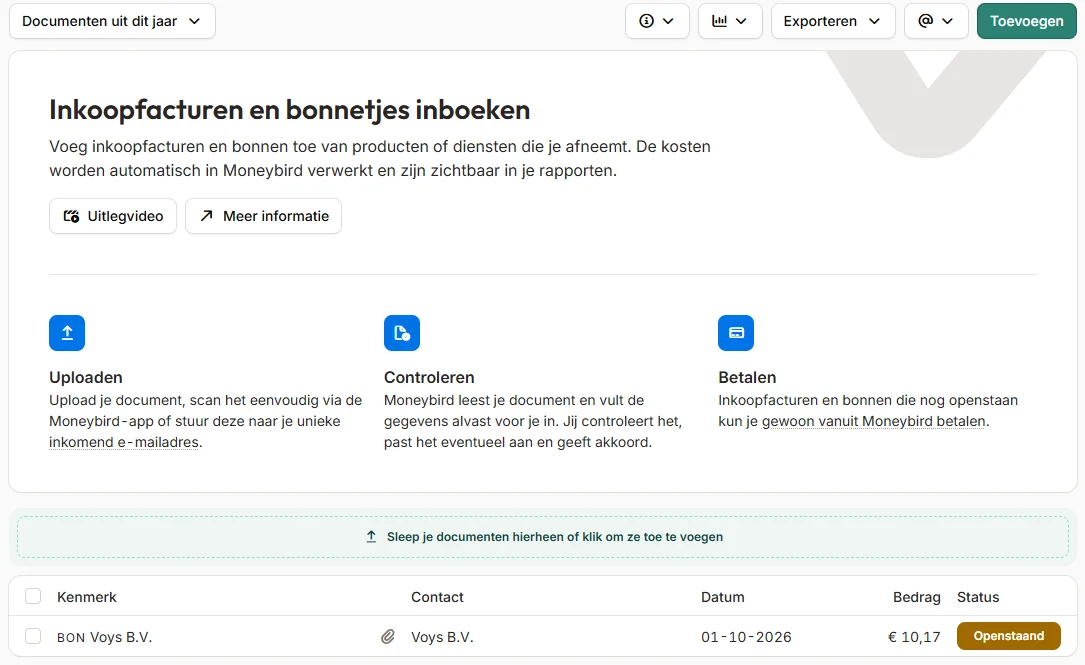Click the Uploaden heading
This screenshot has height=665, width=1085.
(x=86, y=378)
